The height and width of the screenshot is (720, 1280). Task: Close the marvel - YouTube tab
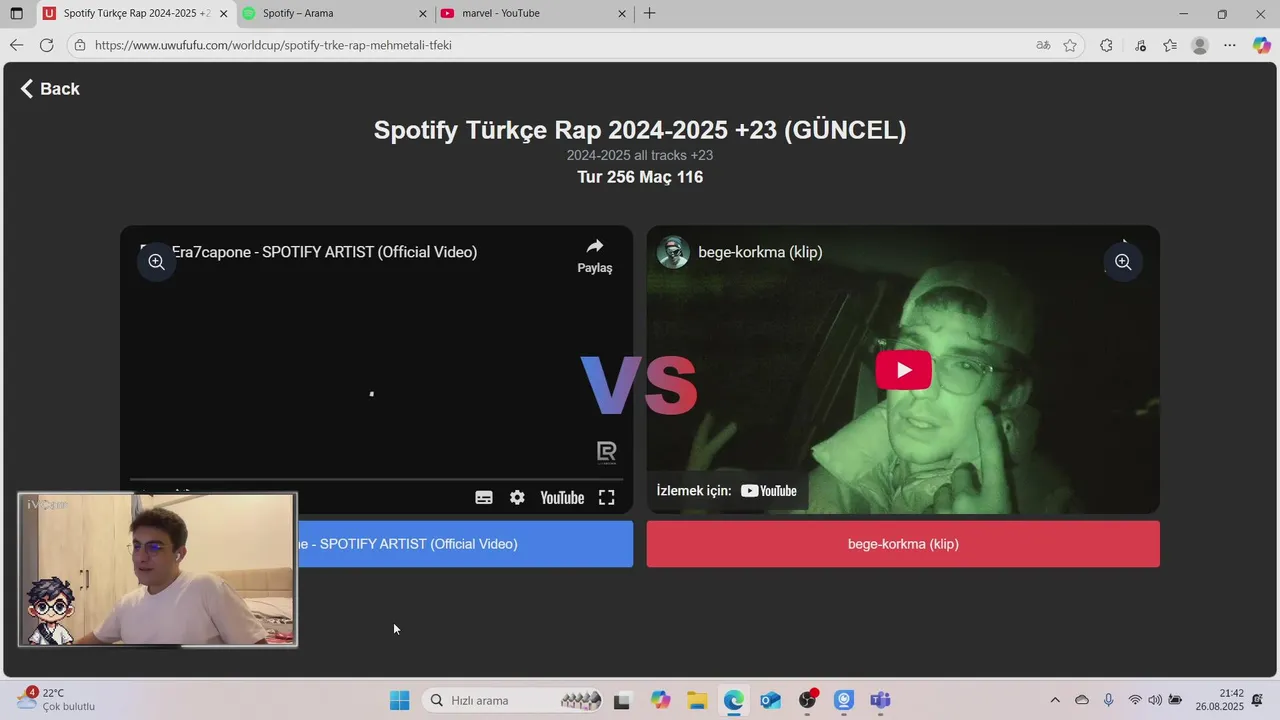click(x=622, y=14)
